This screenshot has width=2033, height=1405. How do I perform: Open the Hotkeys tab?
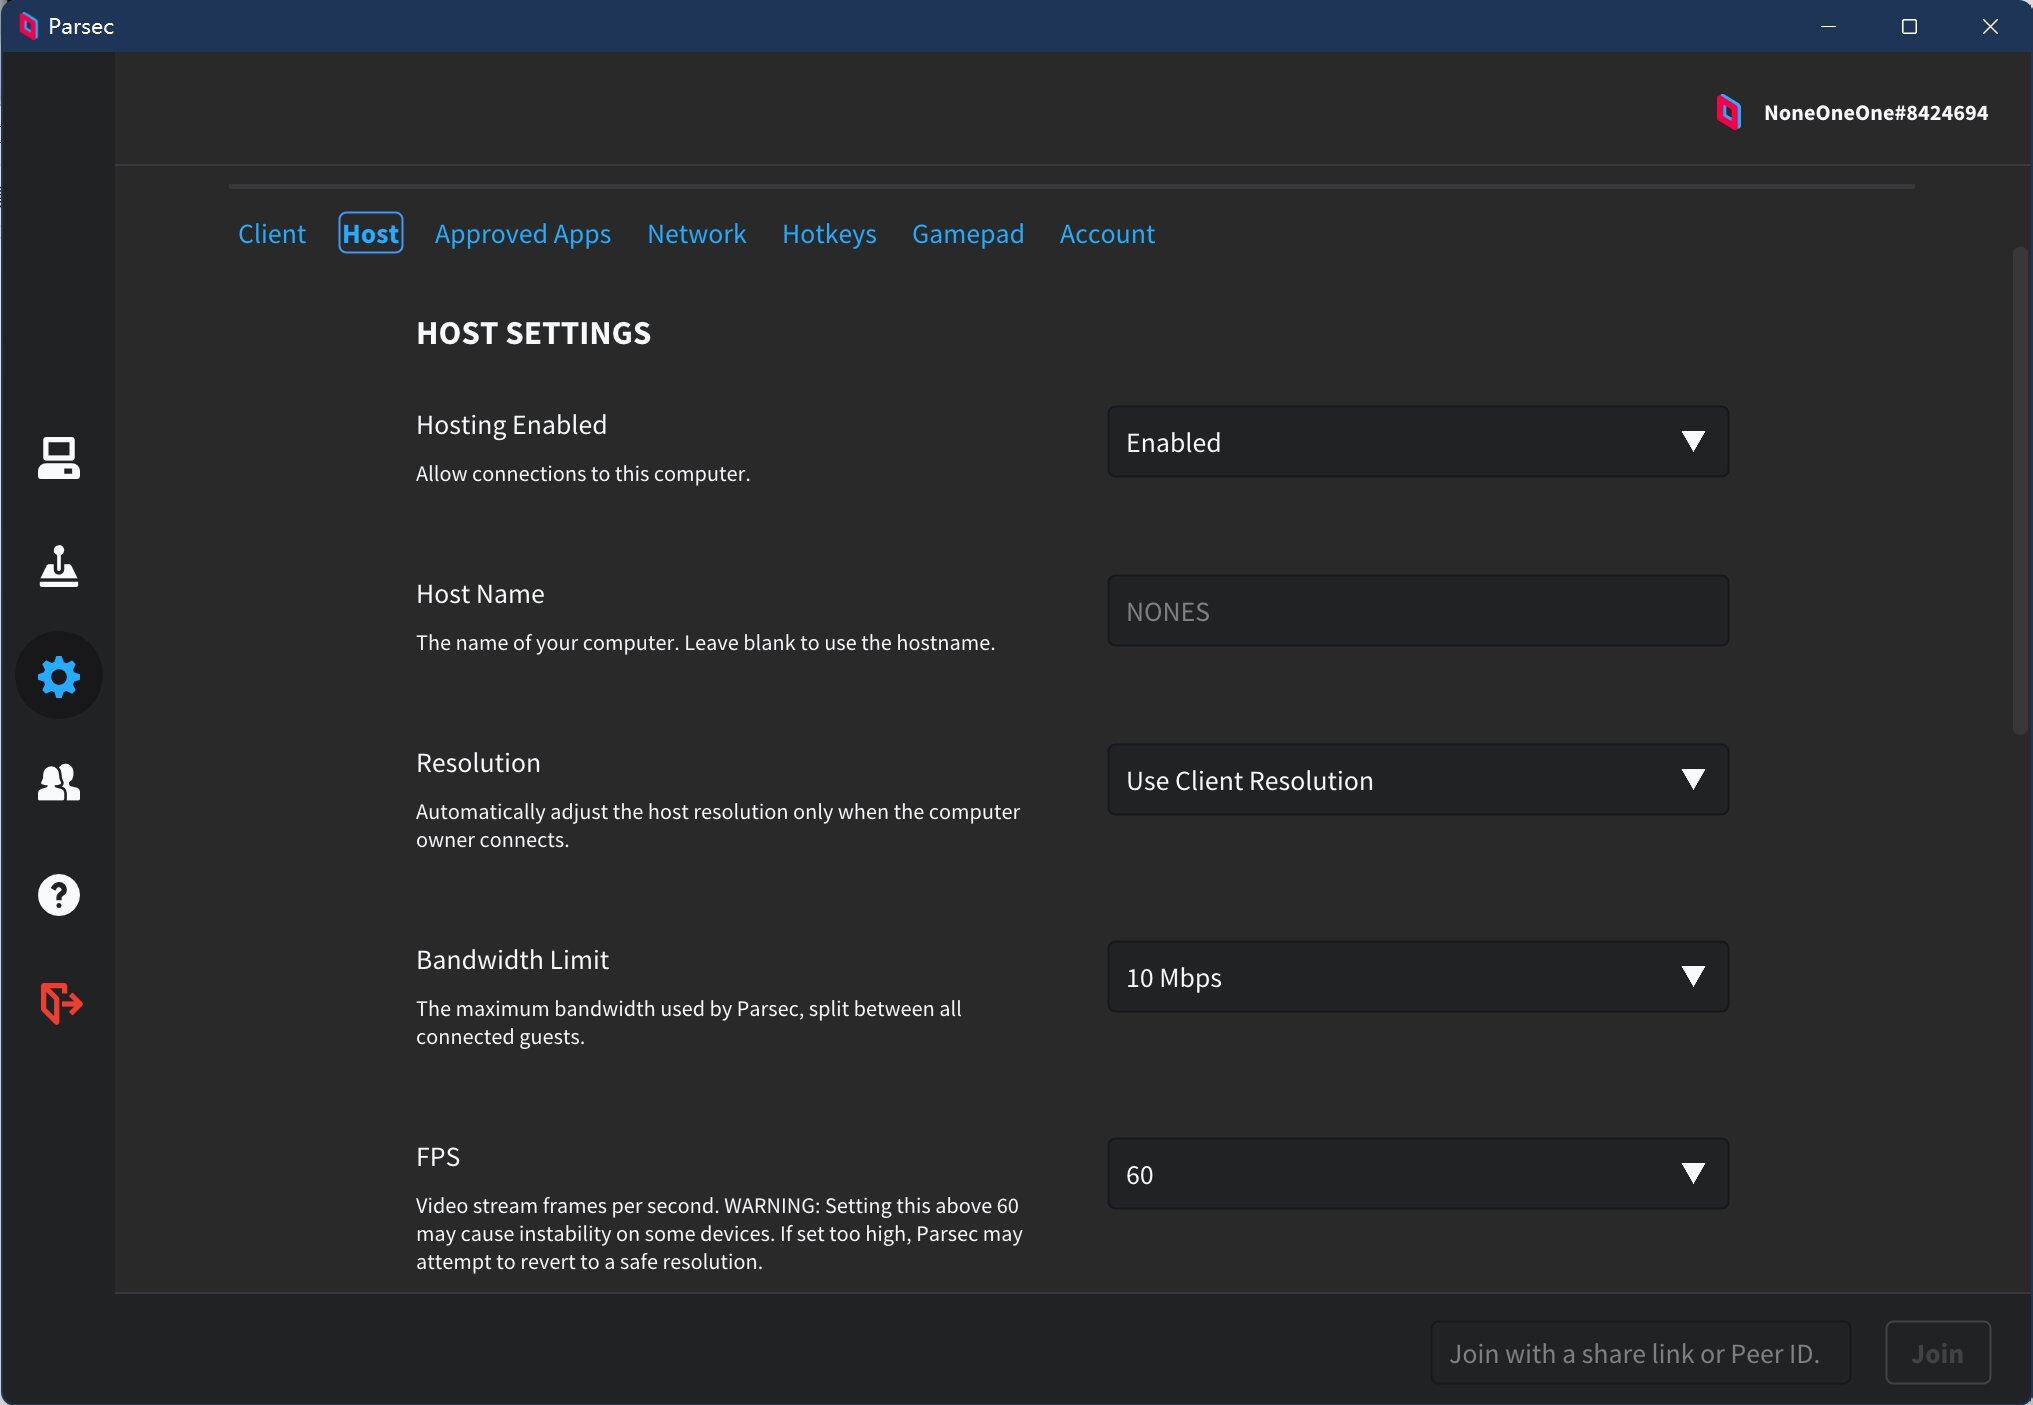tap(829, 234)
